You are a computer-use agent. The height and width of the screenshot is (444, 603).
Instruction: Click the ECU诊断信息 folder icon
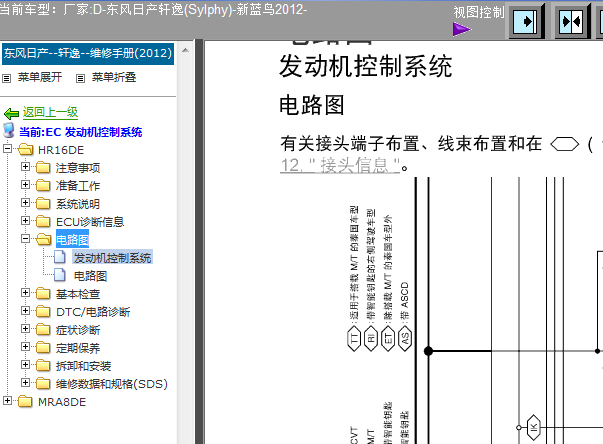coord(43,221)
